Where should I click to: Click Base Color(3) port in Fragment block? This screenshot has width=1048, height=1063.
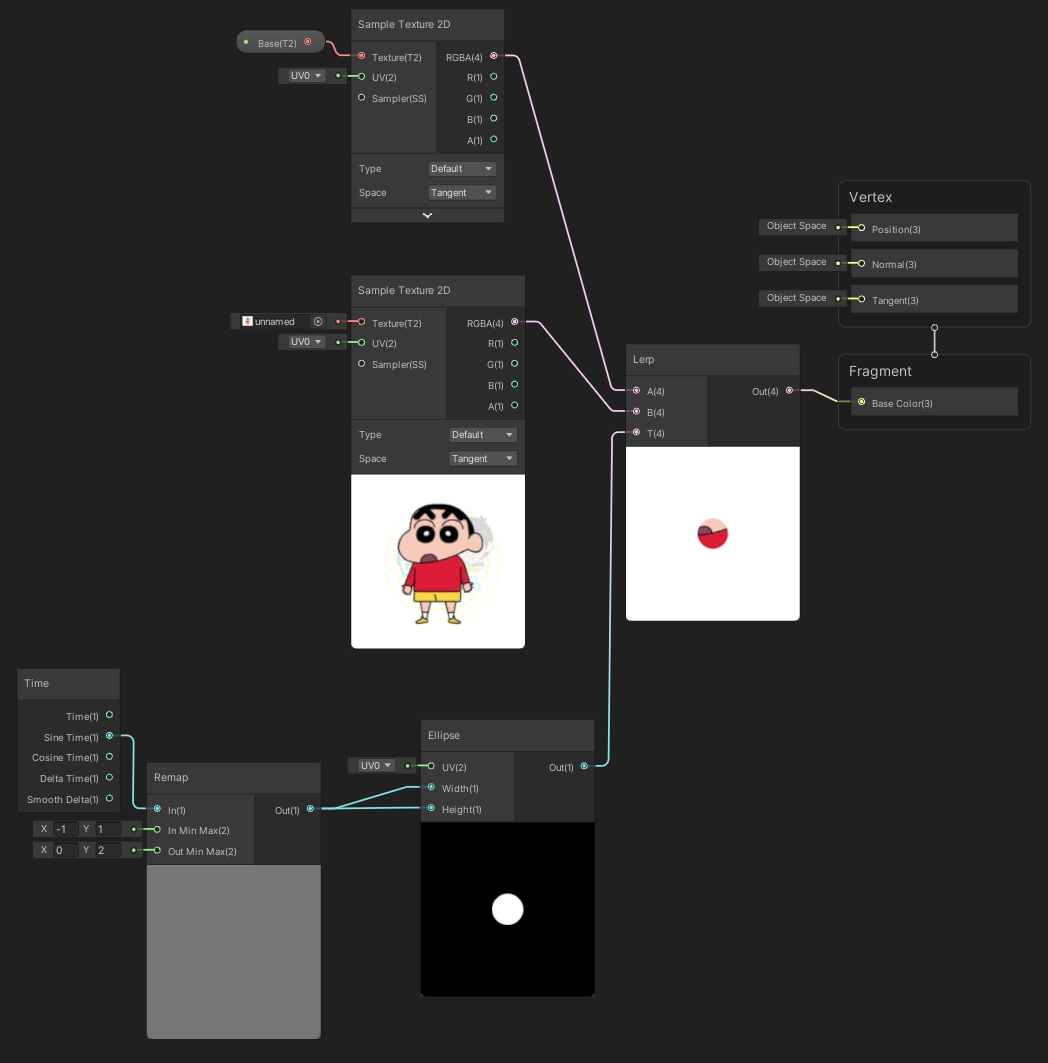click(x=862, y=402)
